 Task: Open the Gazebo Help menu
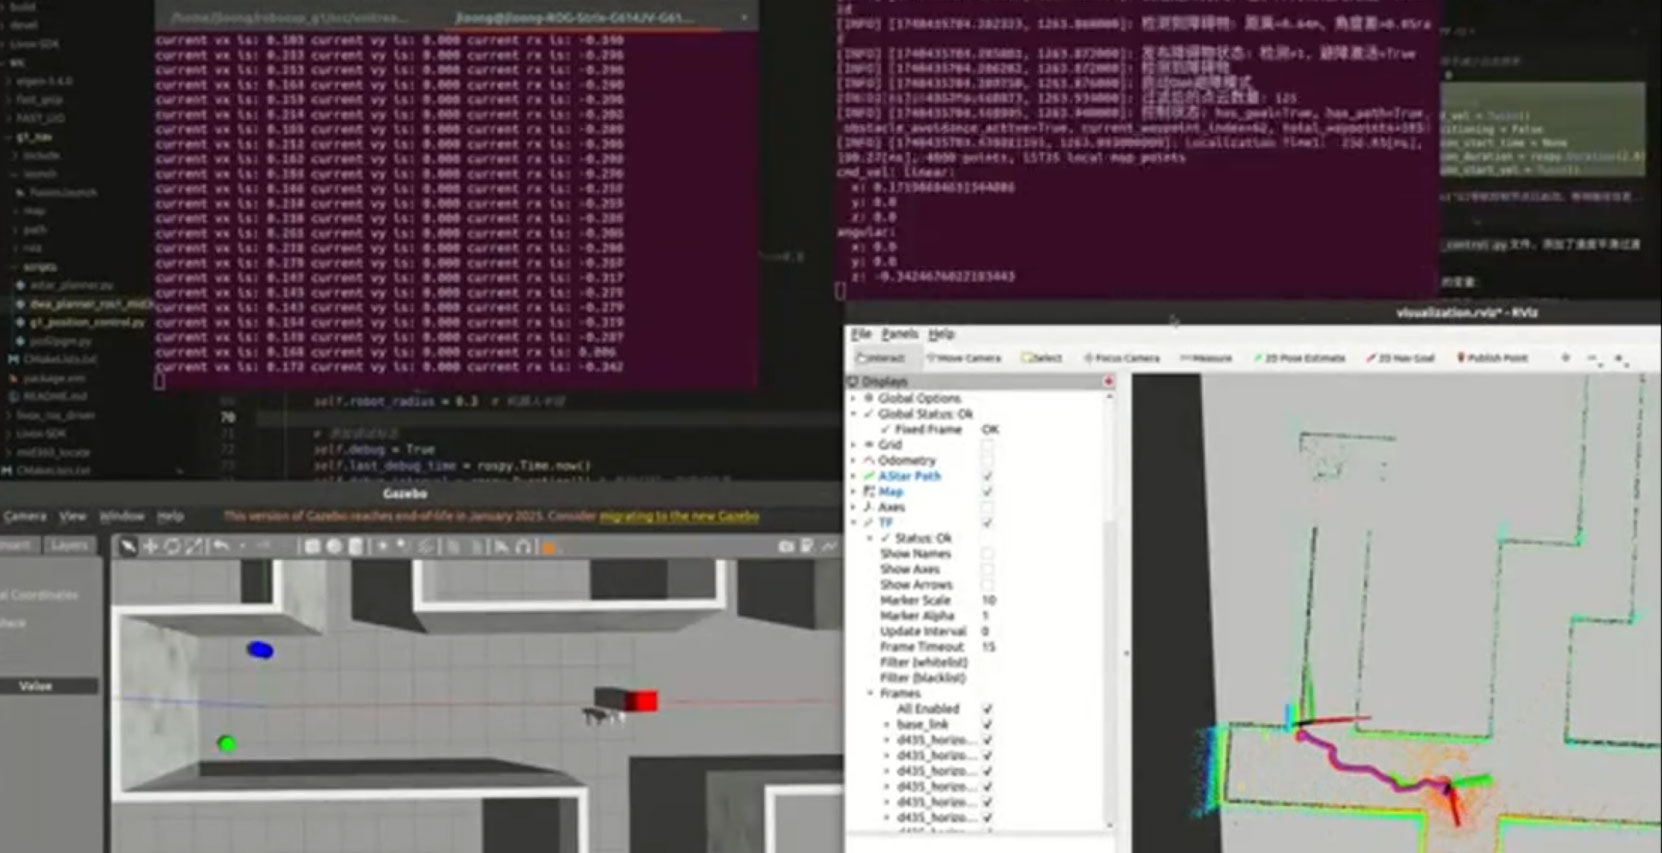pyautogui.click(x=170, y=516)
